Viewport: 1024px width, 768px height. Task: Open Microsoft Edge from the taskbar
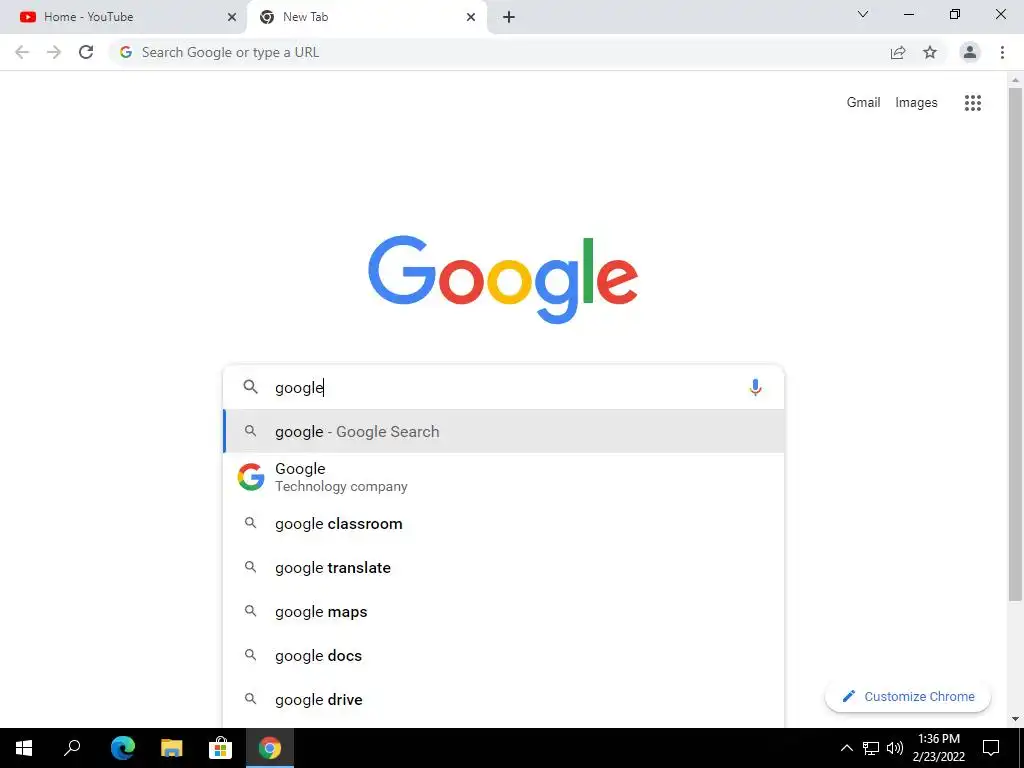pos(122,748)
